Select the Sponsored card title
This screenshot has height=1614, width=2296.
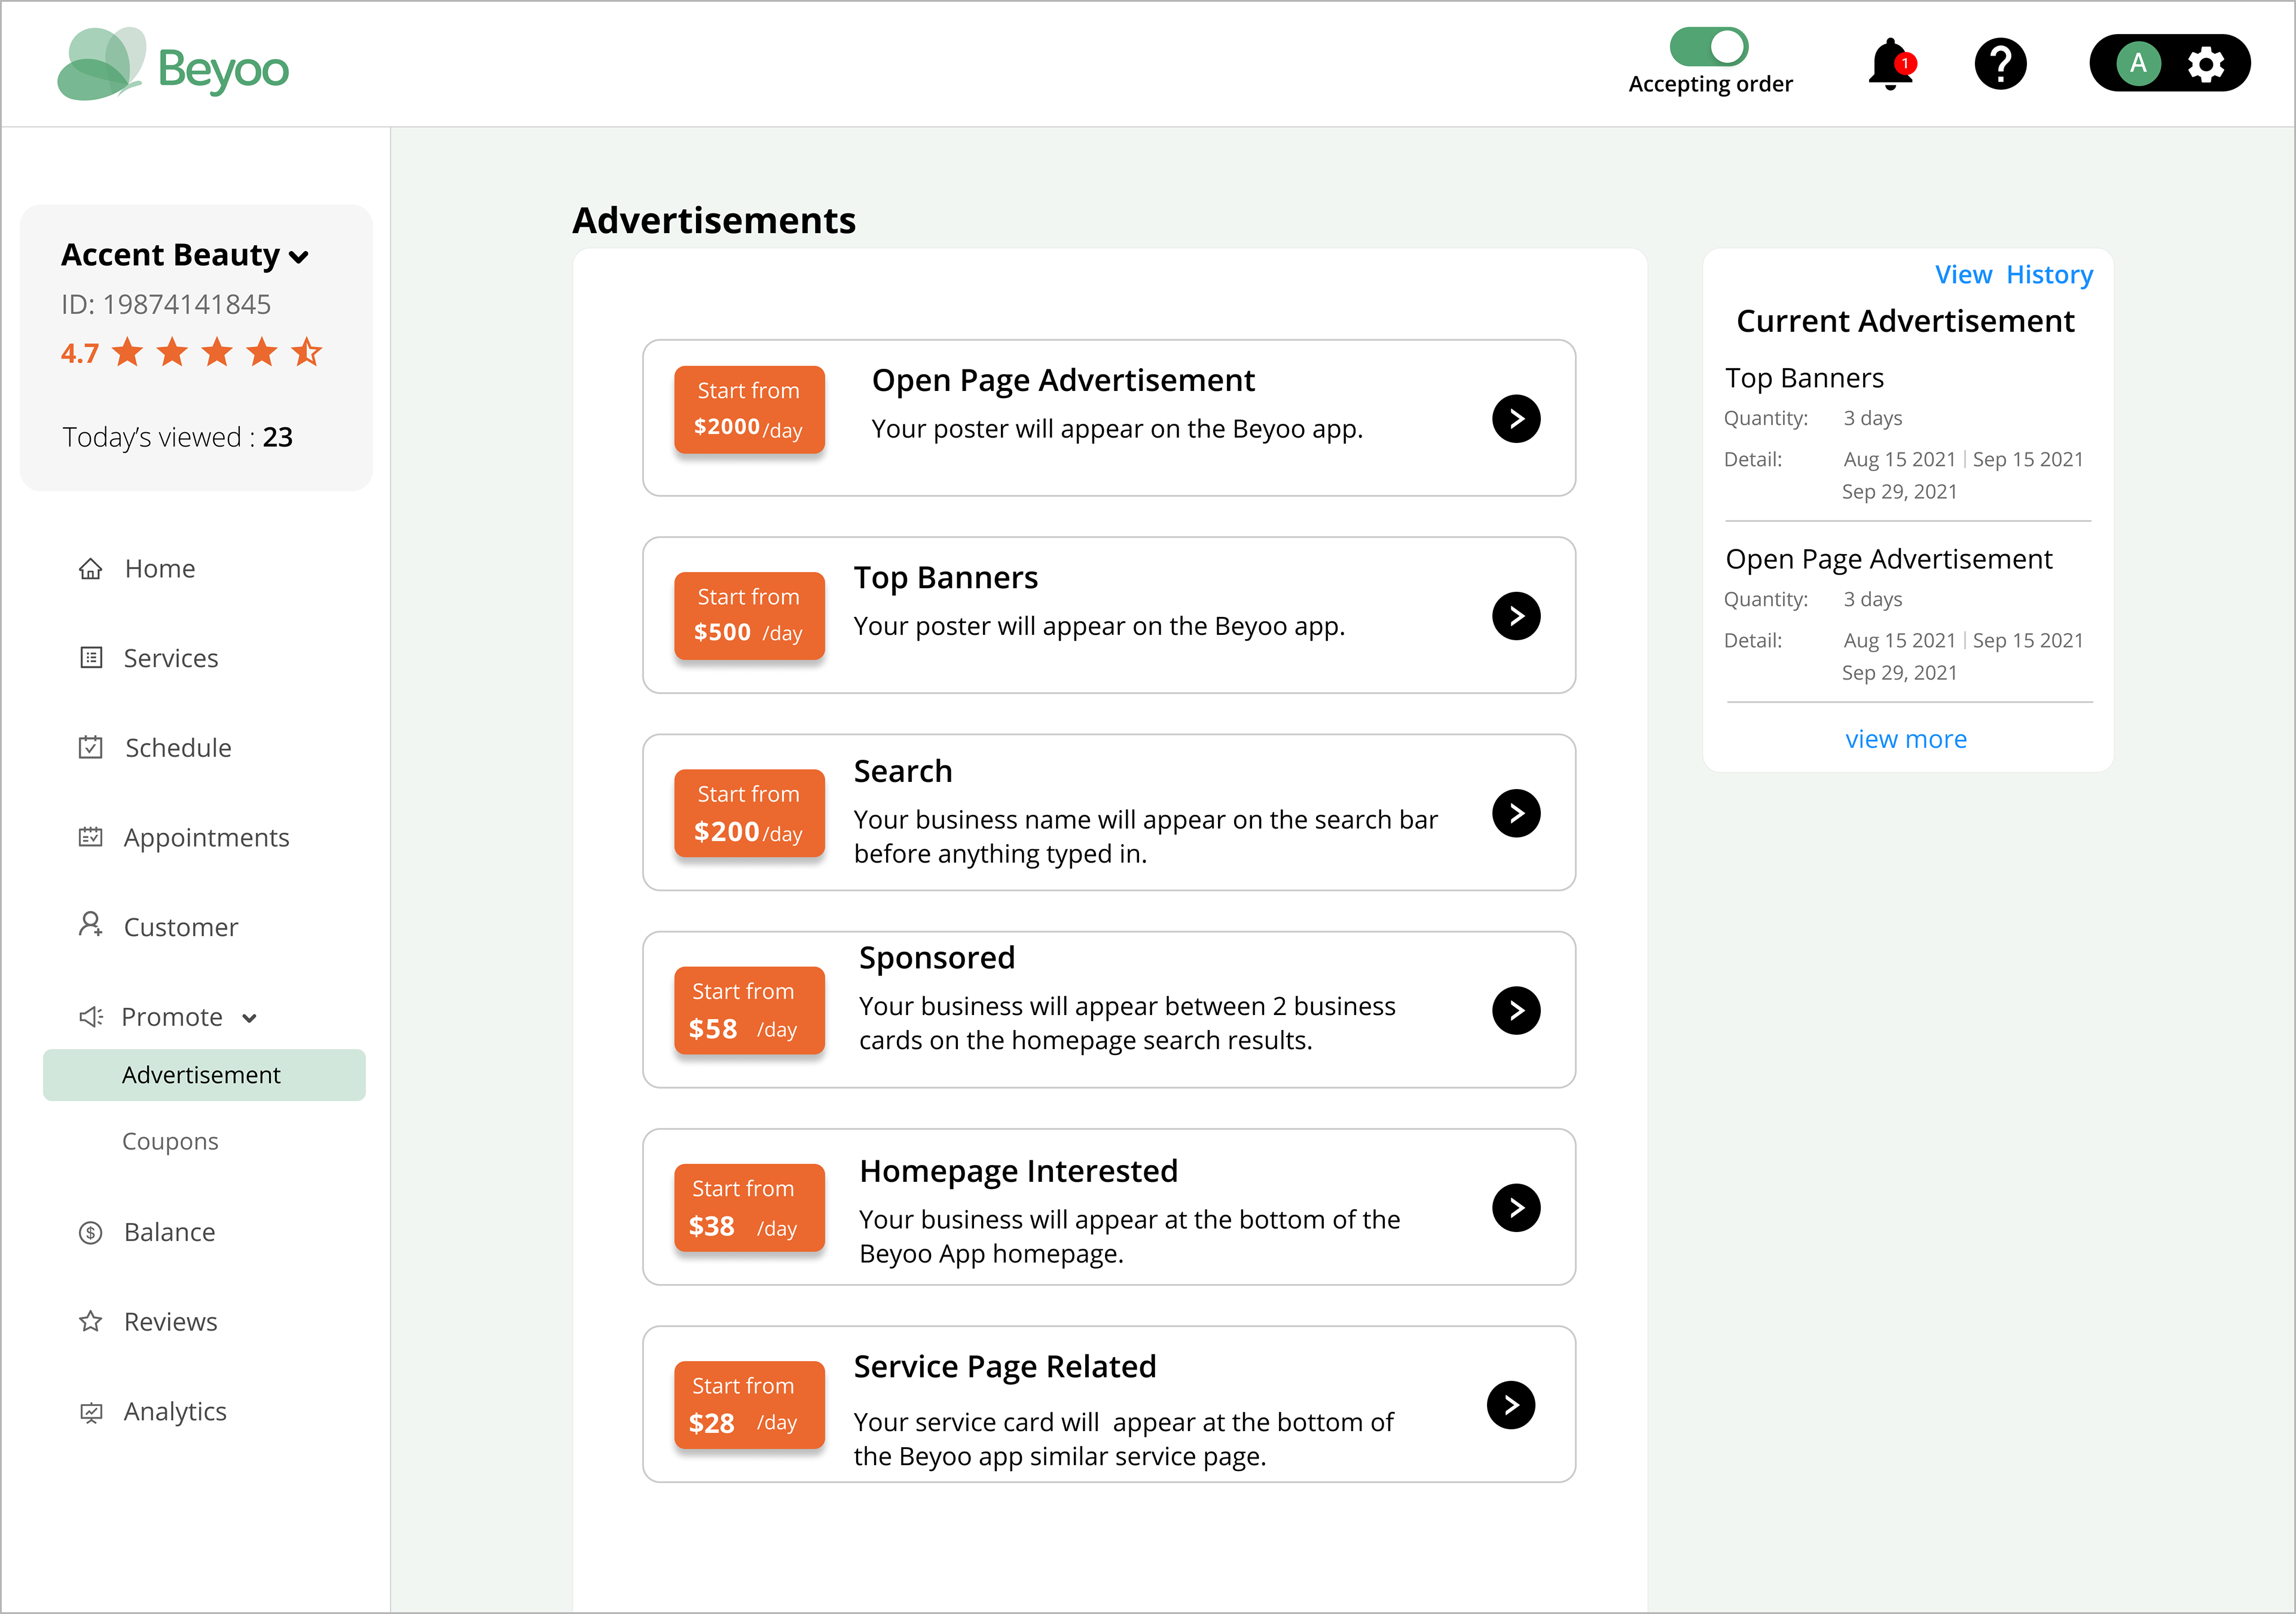pos(937,958)
